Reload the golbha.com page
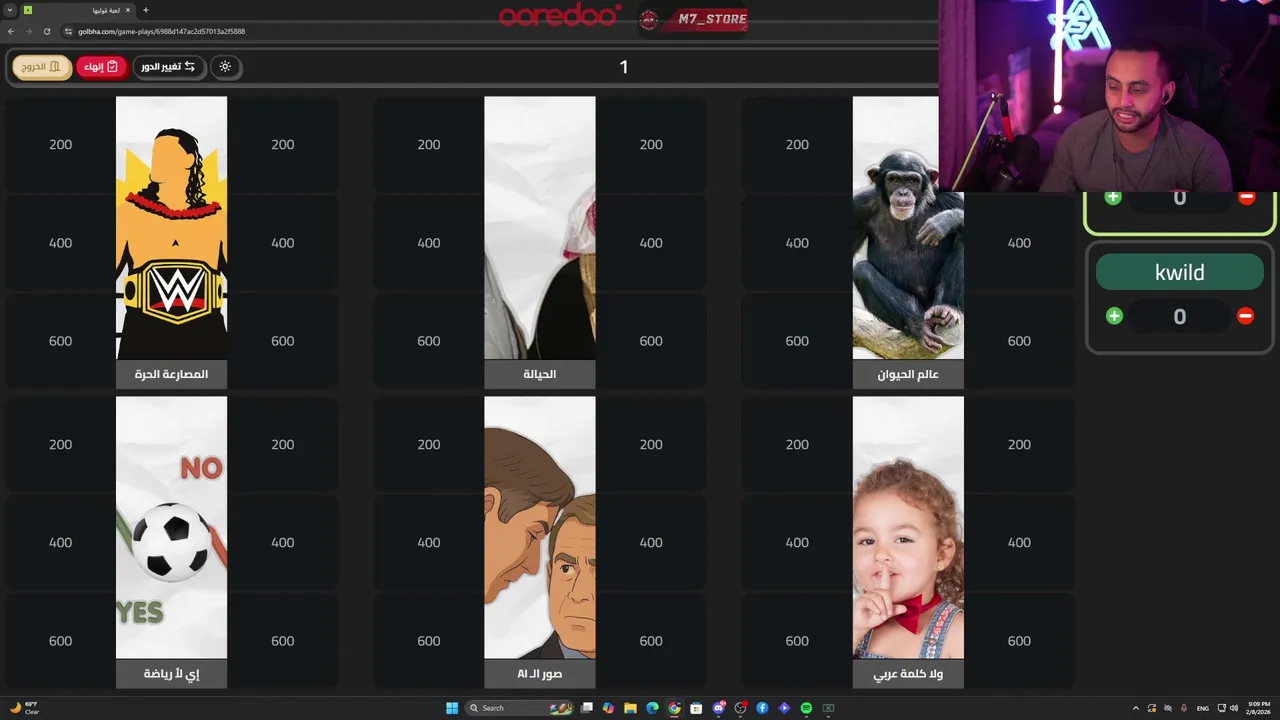 click(46, 31)
